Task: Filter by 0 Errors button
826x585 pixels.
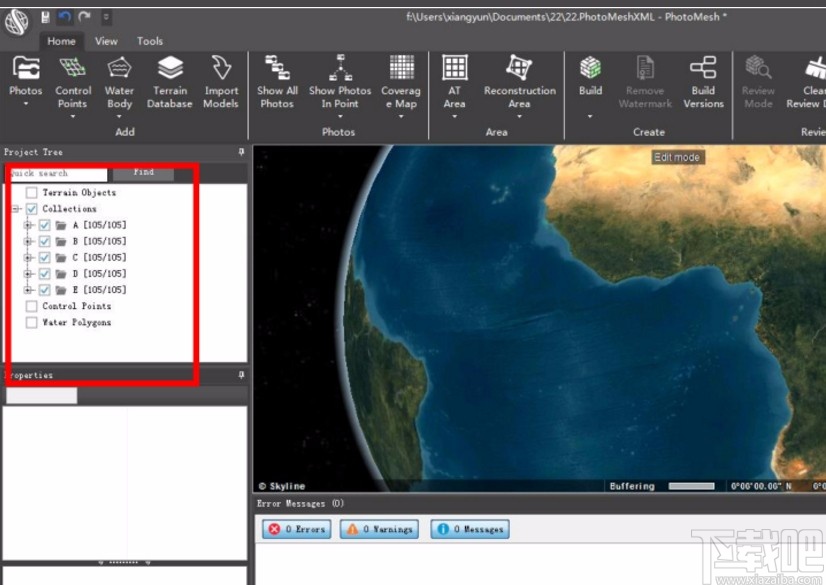Action: (297, 529)
